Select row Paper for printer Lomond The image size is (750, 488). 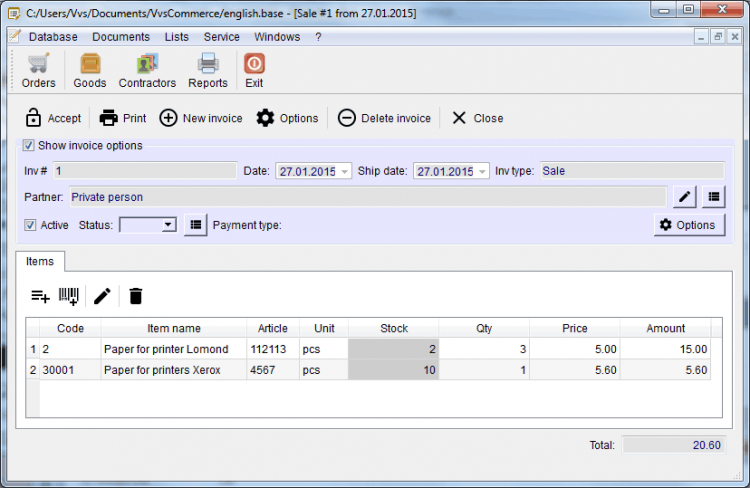point(368,349)
